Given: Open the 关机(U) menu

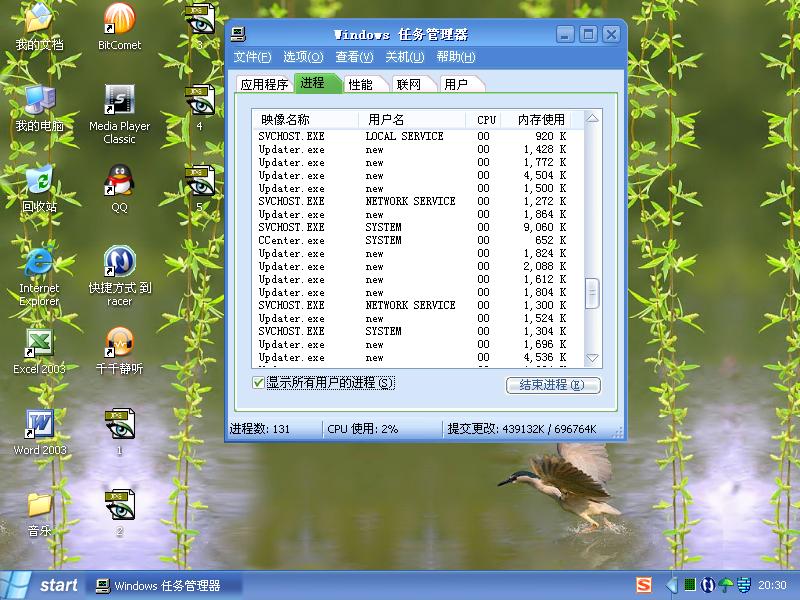Looking at the screenshot, I should tap(405, 57).
